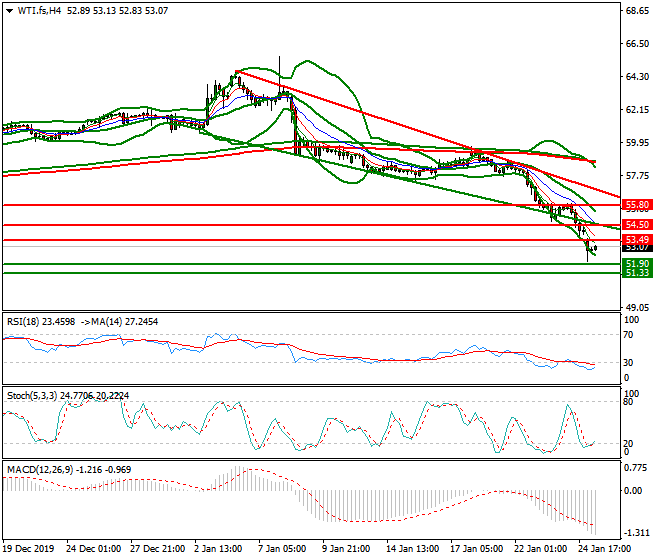Click the 27 Dec 21:00 time axis label
The width and height of the screenshot is (660, 560).
pyautogui.click(x=157, y=549)
